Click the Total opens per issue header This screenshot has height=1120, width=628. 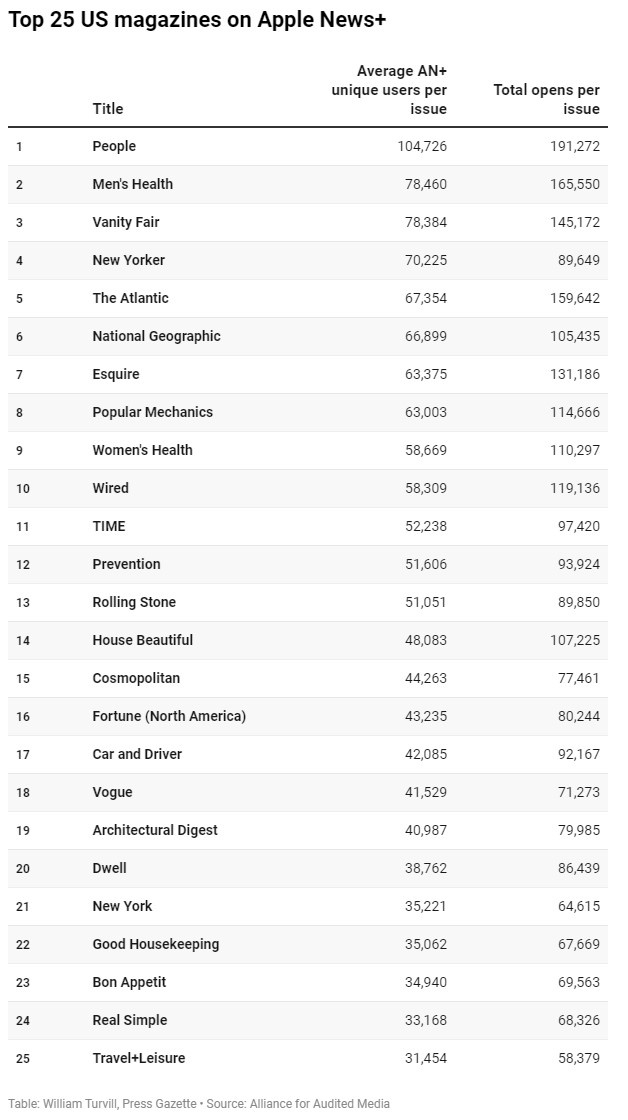click(546, 99)
